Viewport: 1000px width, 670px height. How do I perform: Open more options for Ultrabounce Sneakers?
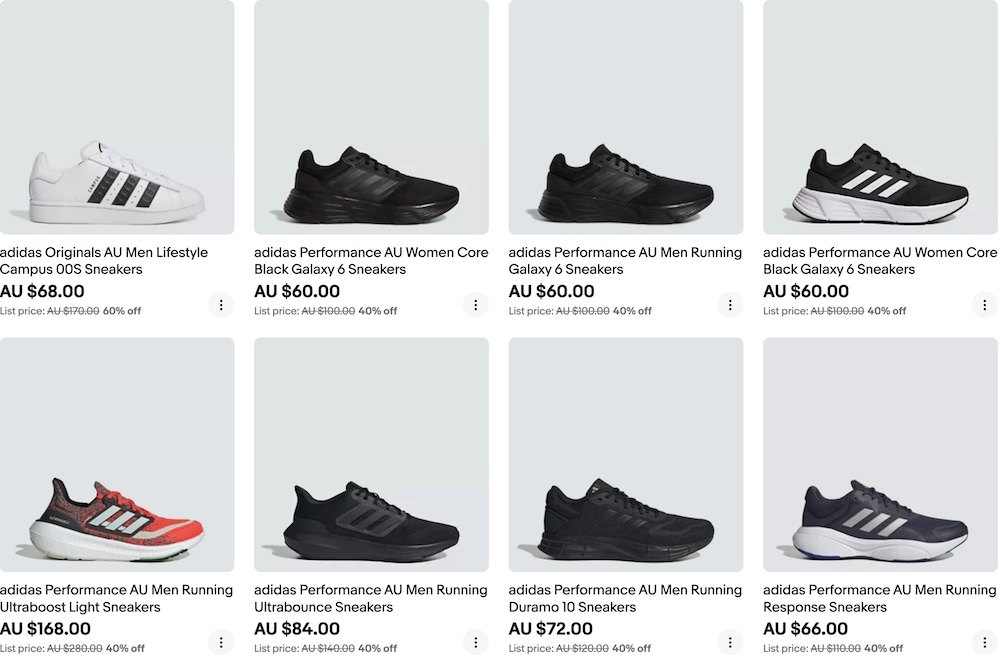click(475, 642)
